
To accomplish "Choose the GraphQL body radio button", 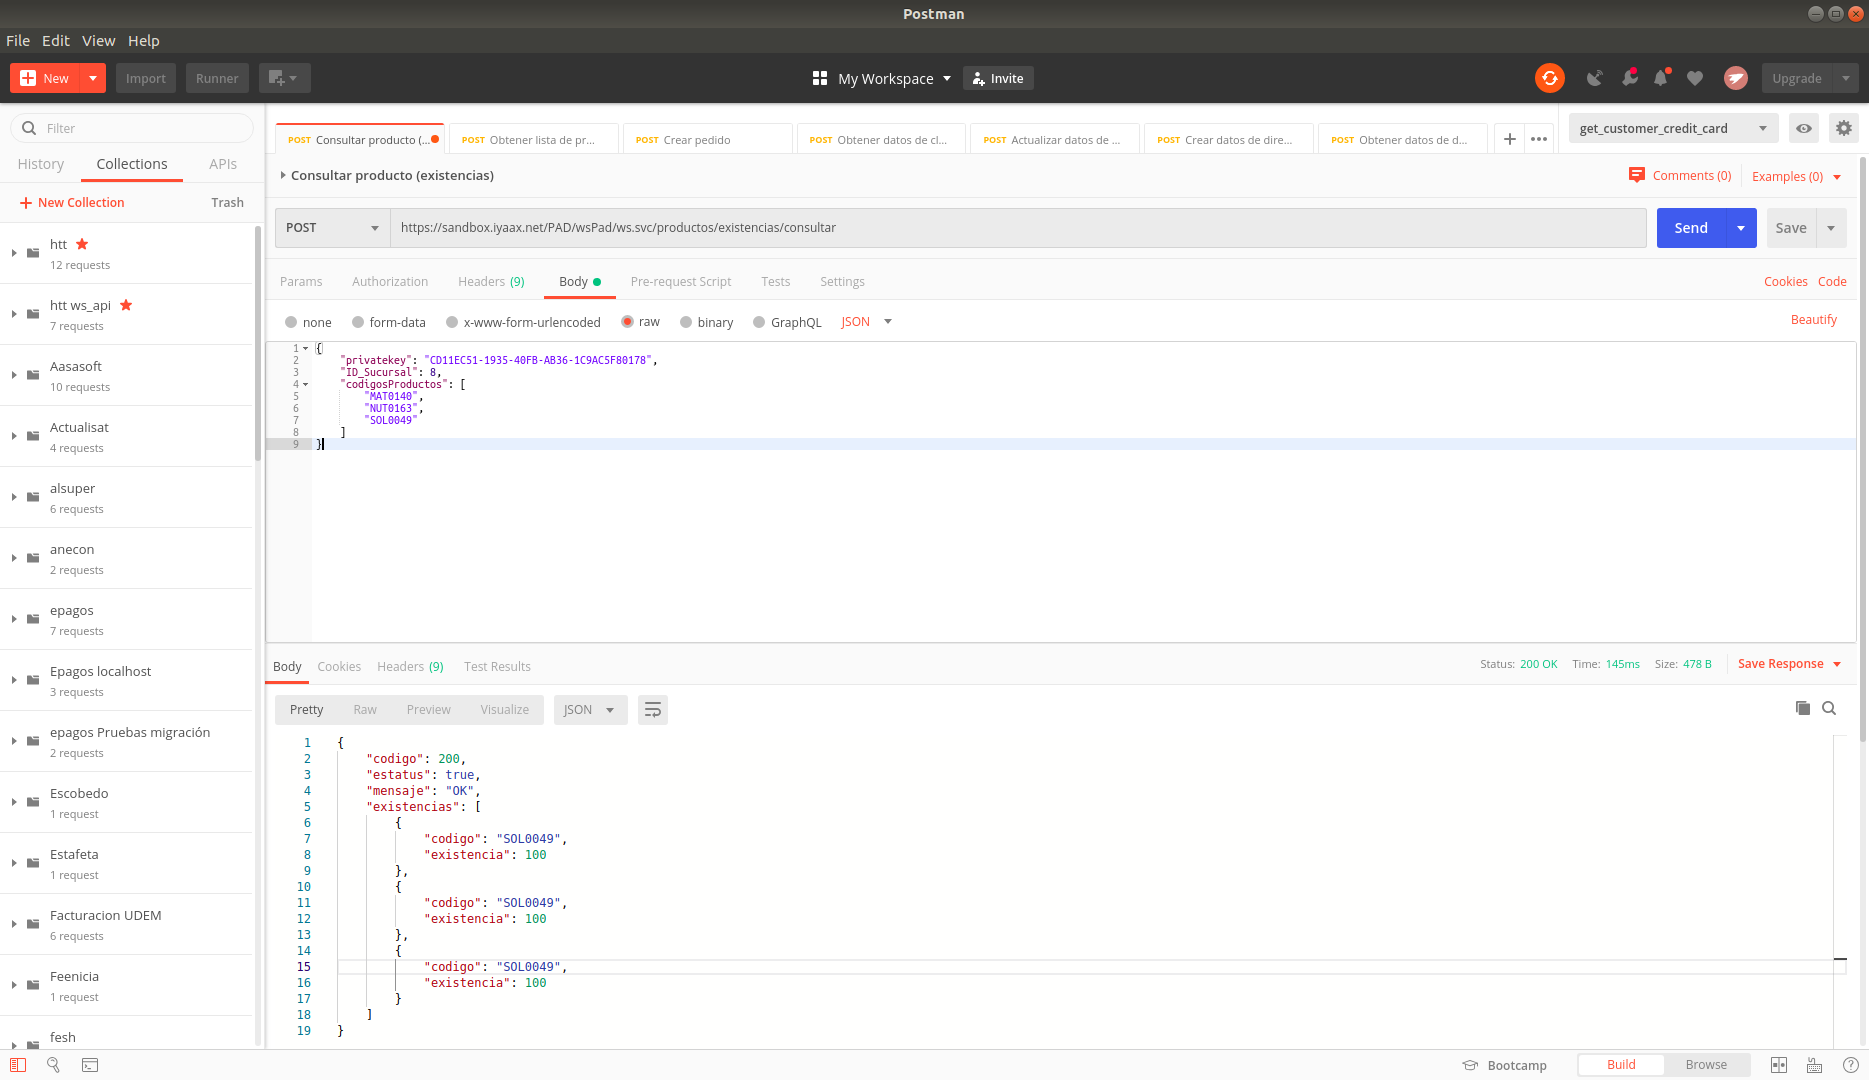I will [x=759, y=322].
